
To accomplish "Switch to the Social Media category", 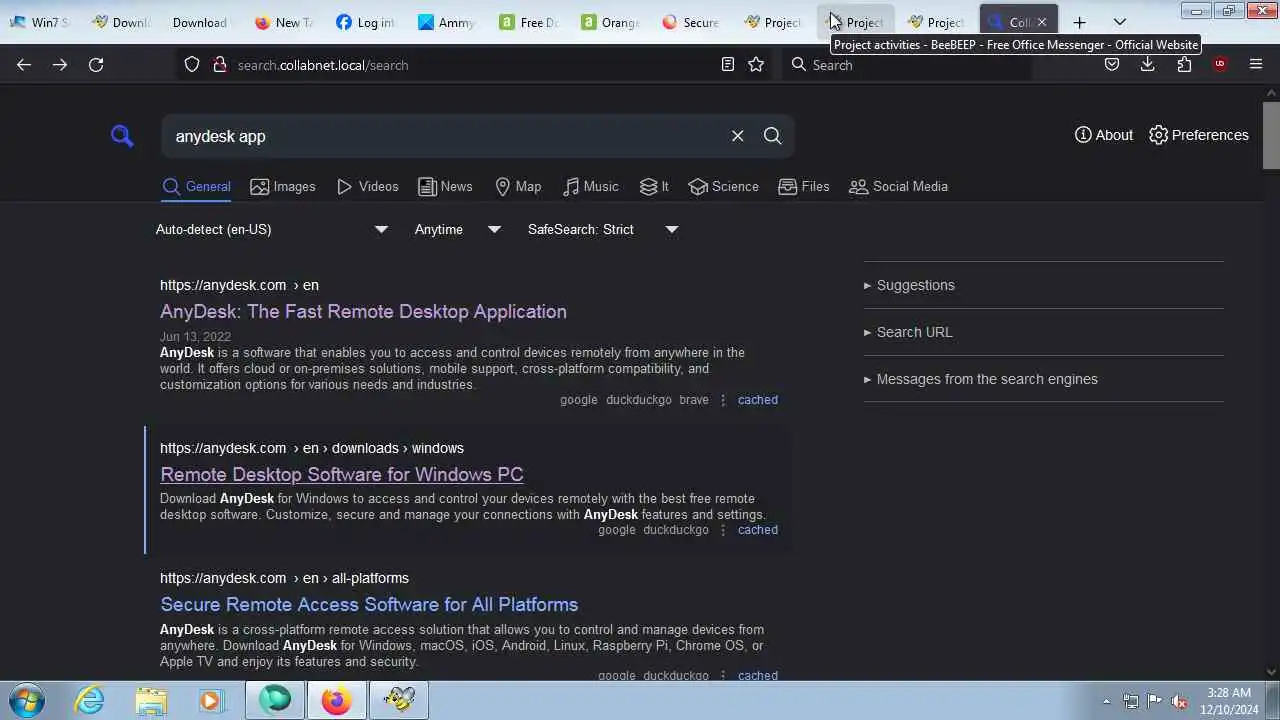I will [x=898, y=186].
